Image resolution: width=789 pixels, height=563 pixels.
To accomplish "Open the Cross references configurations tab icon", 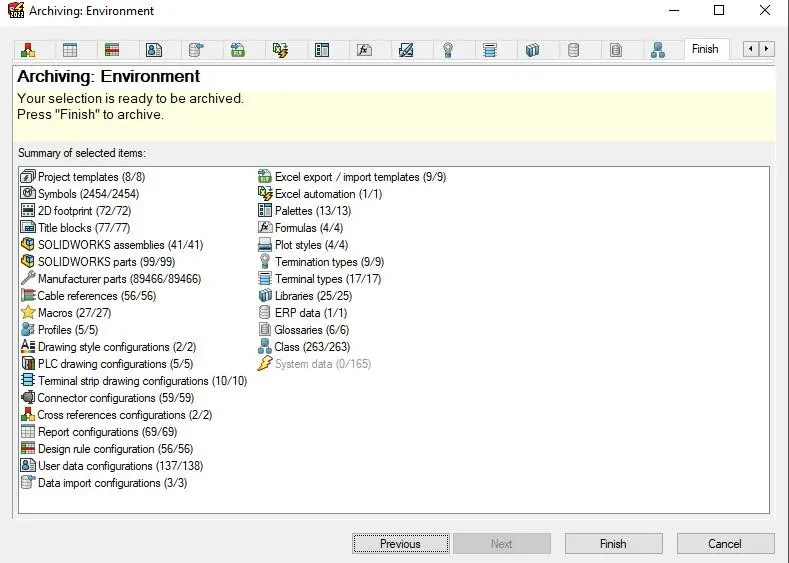I will [x=28, y=49].
